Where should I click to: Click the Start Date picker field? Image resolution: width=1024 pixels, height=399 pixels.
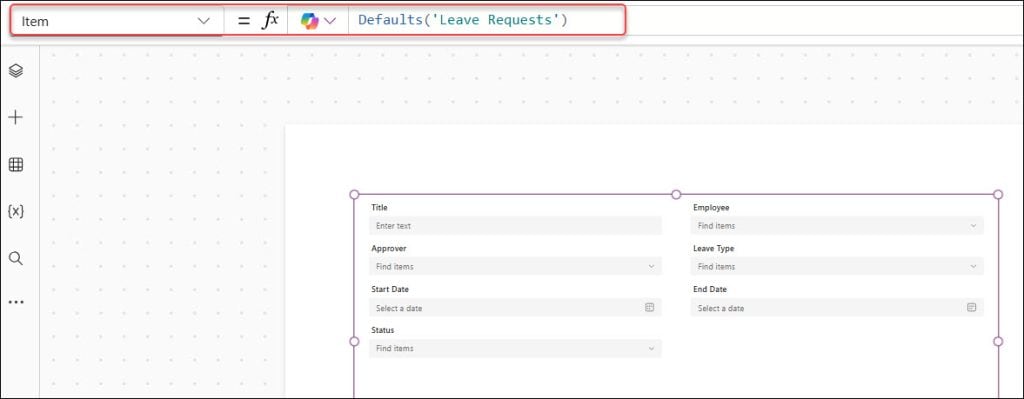click(x=515, y=308)
